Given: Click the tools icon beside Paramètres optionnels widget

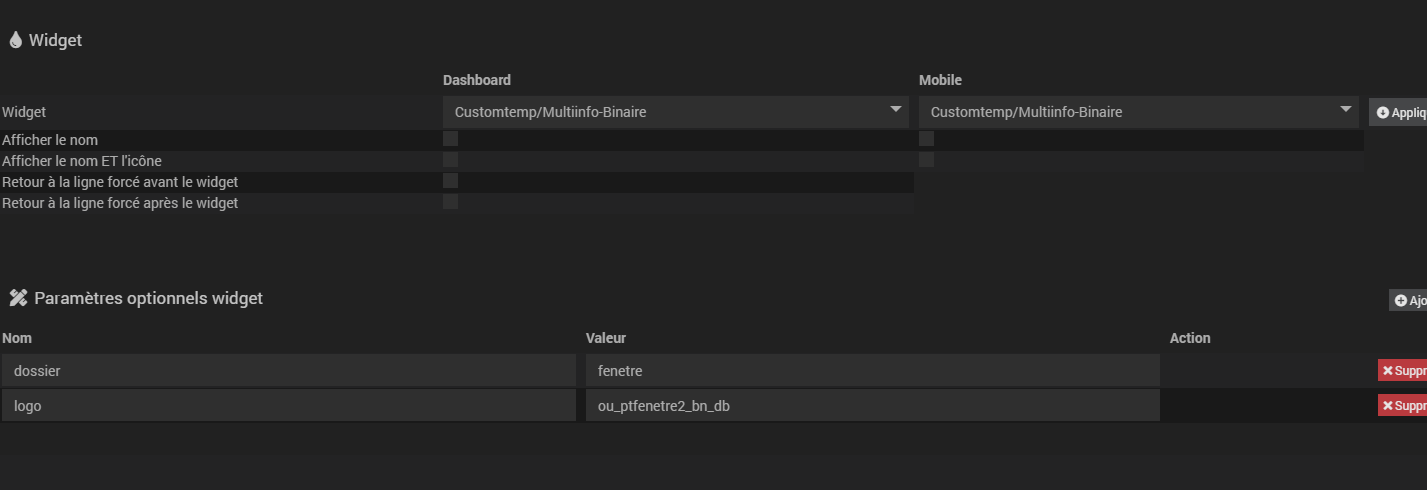Looking at the screenshot, I should click(x=18, y=298).
